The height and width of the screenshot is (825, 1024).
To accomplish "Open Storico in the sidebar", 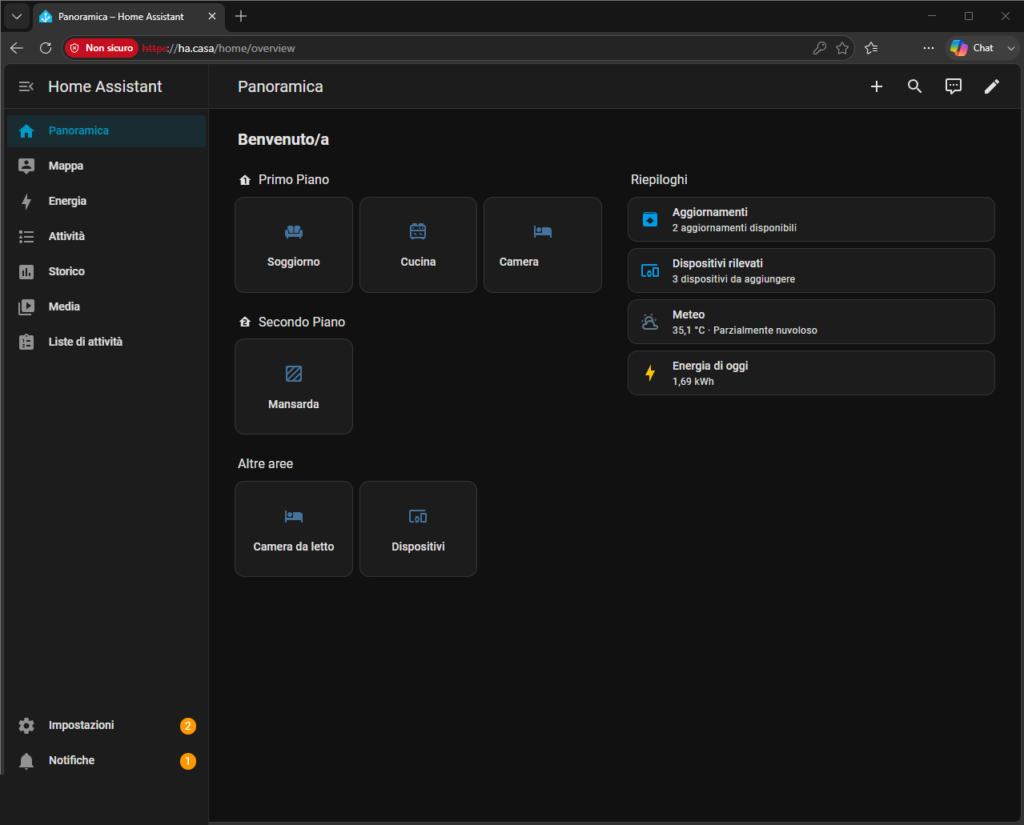I will (106, 272).
